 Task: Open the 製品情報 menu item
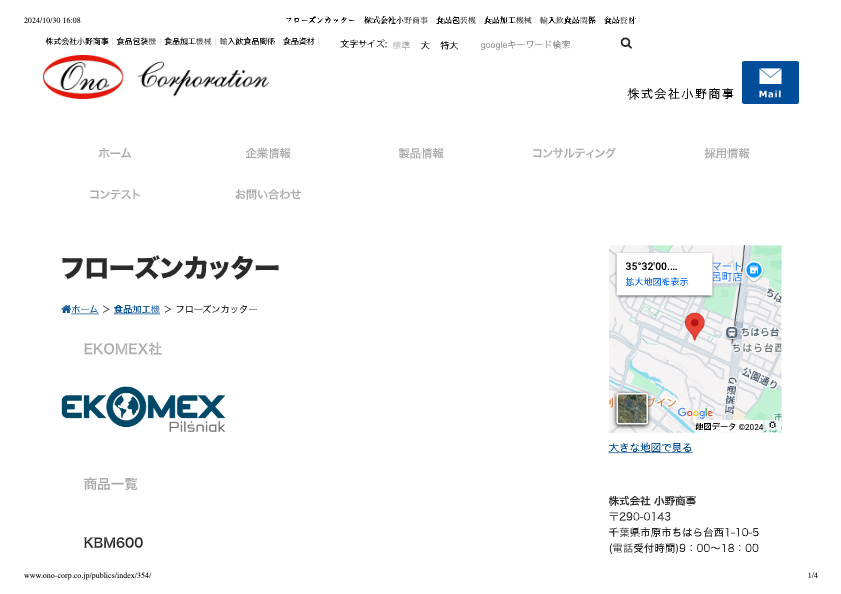click(x=421, y=153)
